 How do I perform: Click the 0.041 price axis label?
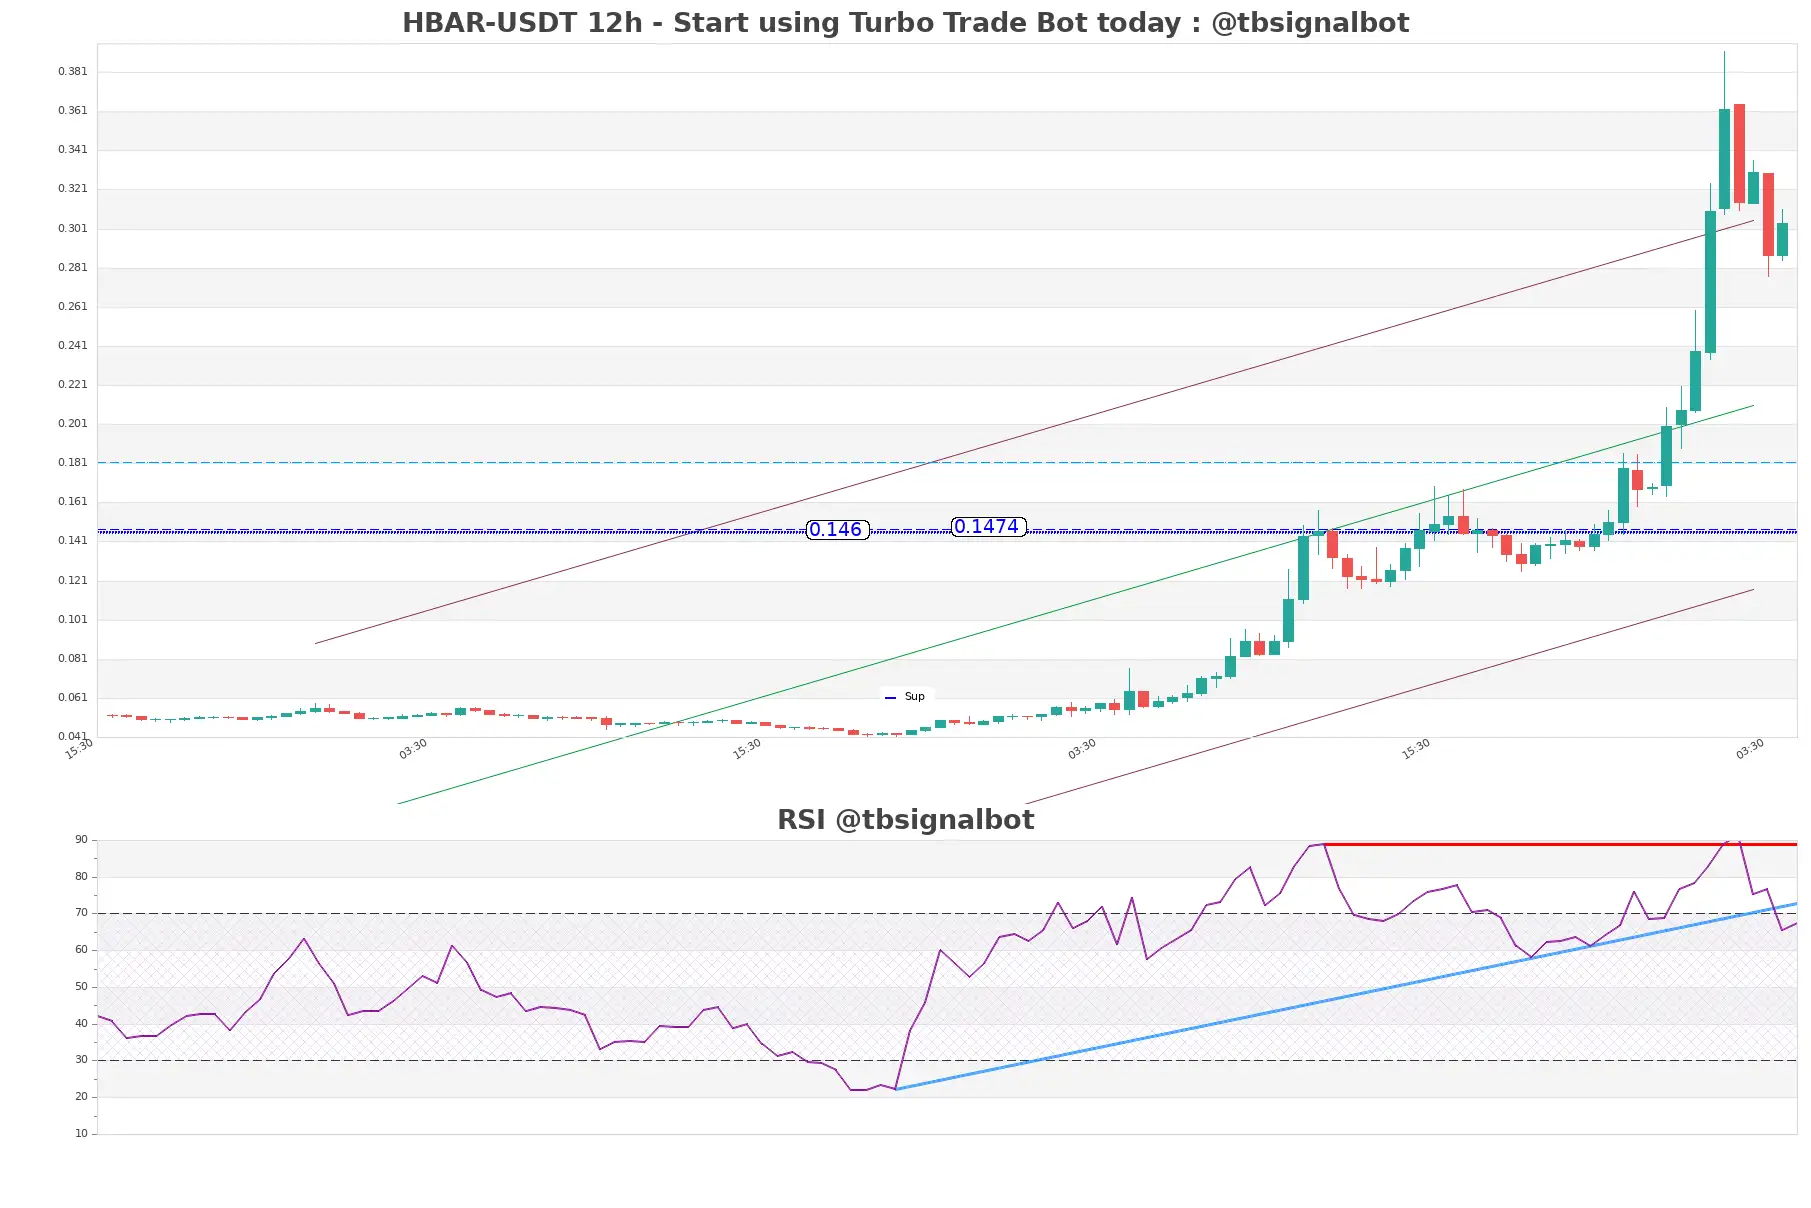72,737
